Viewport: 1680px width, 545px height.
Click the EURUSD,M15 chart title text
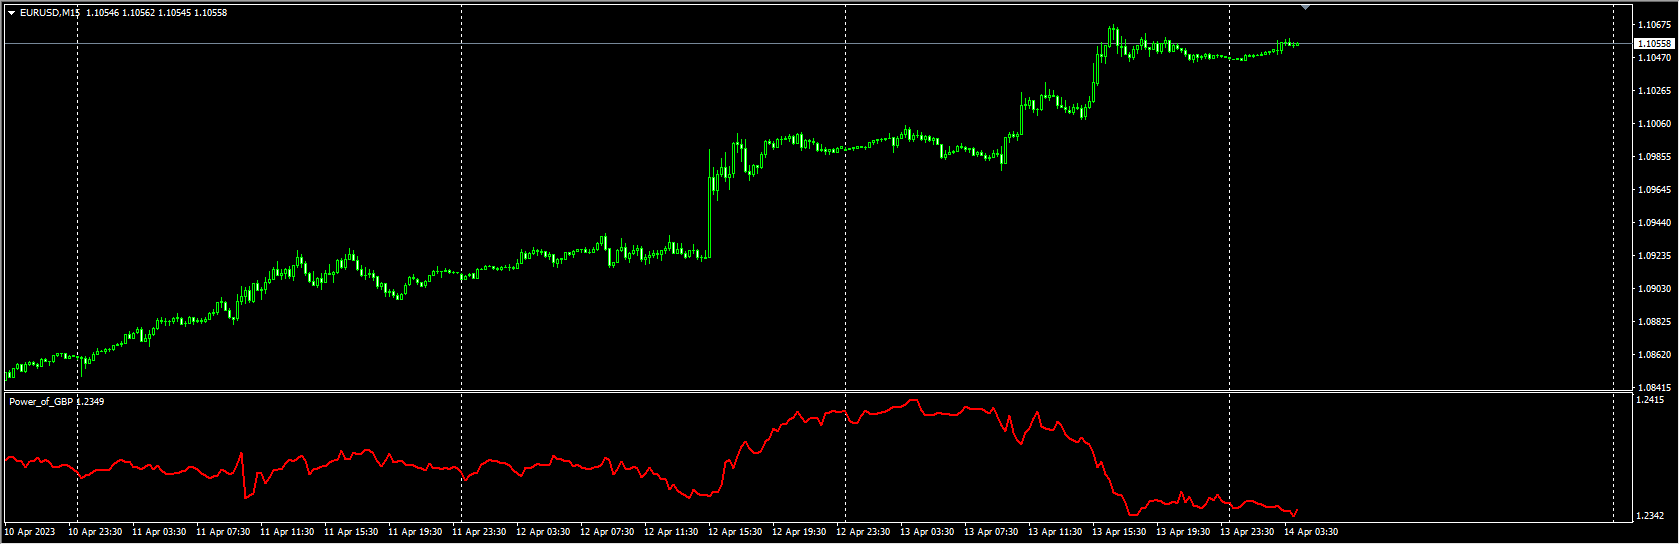point(49,13)
